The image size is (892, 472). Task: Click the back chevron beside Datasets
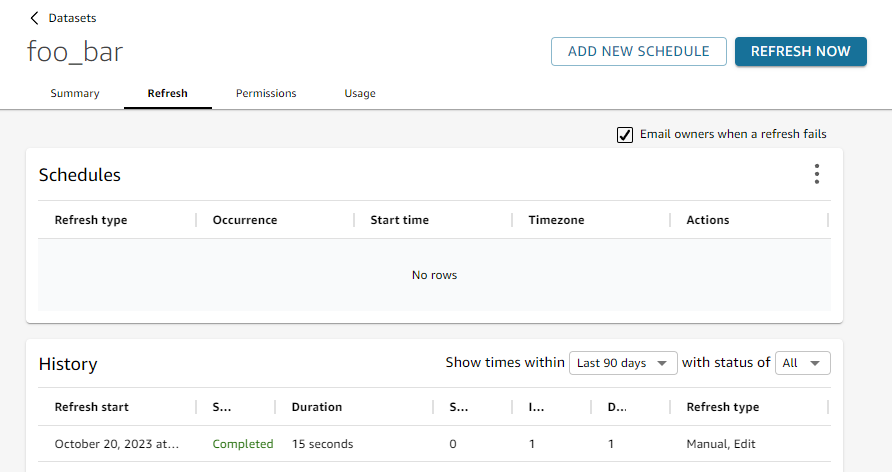point(35,18)
